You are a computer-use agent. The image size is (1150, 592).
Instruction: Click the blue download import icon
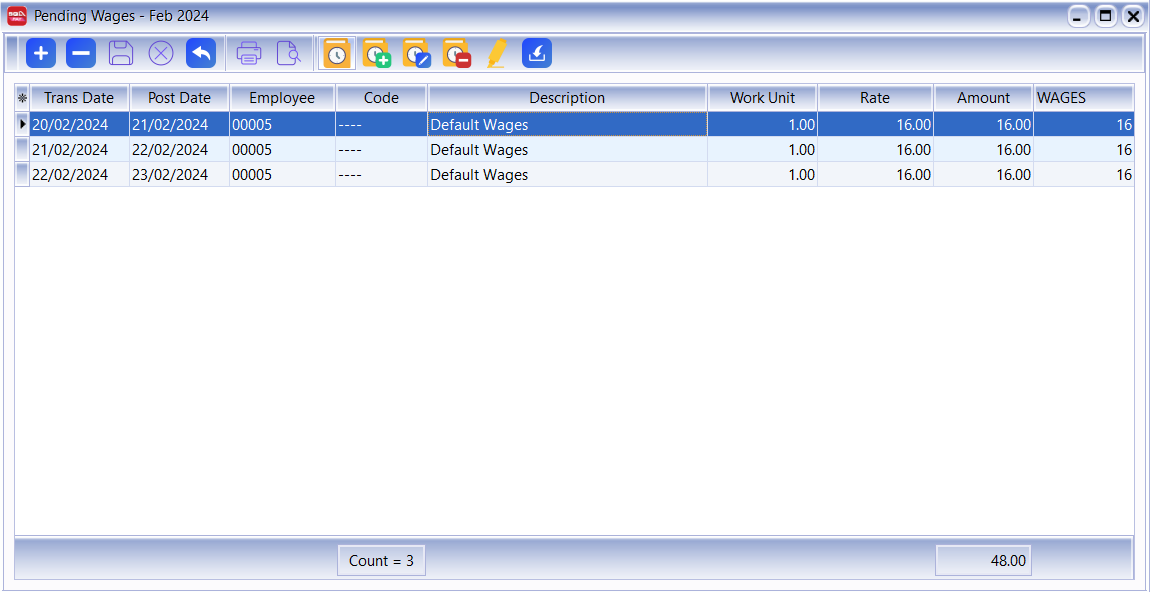537,54
